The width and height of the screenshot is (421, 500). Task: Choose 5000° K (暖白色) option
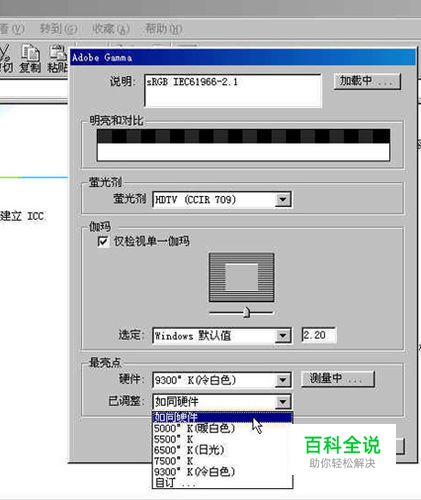coord(222,428)
